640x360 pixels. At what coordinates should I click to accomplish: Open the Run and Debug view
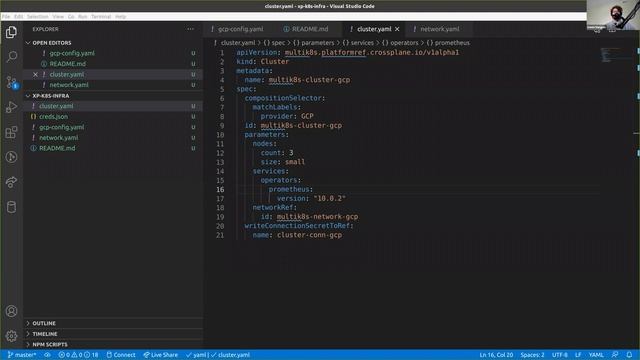pos(11,107)
